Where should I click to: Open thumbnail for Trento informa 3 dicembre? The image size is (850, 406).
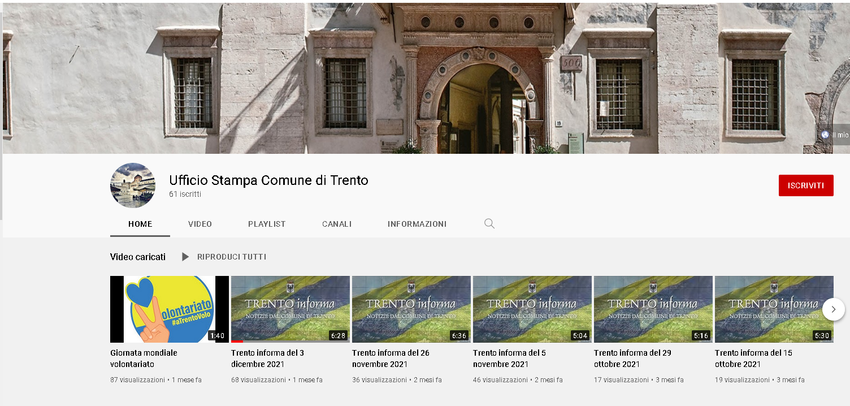click(x=290, y=309)
